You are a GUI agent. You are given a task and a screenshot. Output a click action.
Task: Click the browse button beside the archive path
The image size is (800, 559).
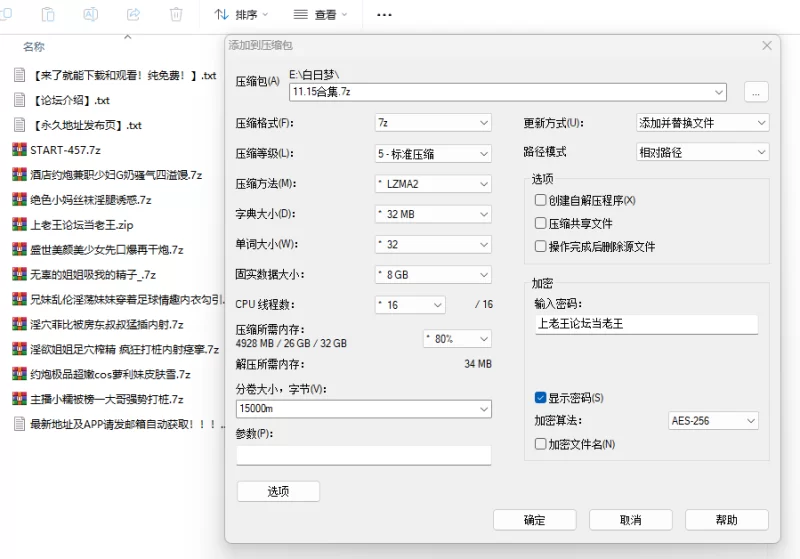pyautogui.click(x=755, y=92)
